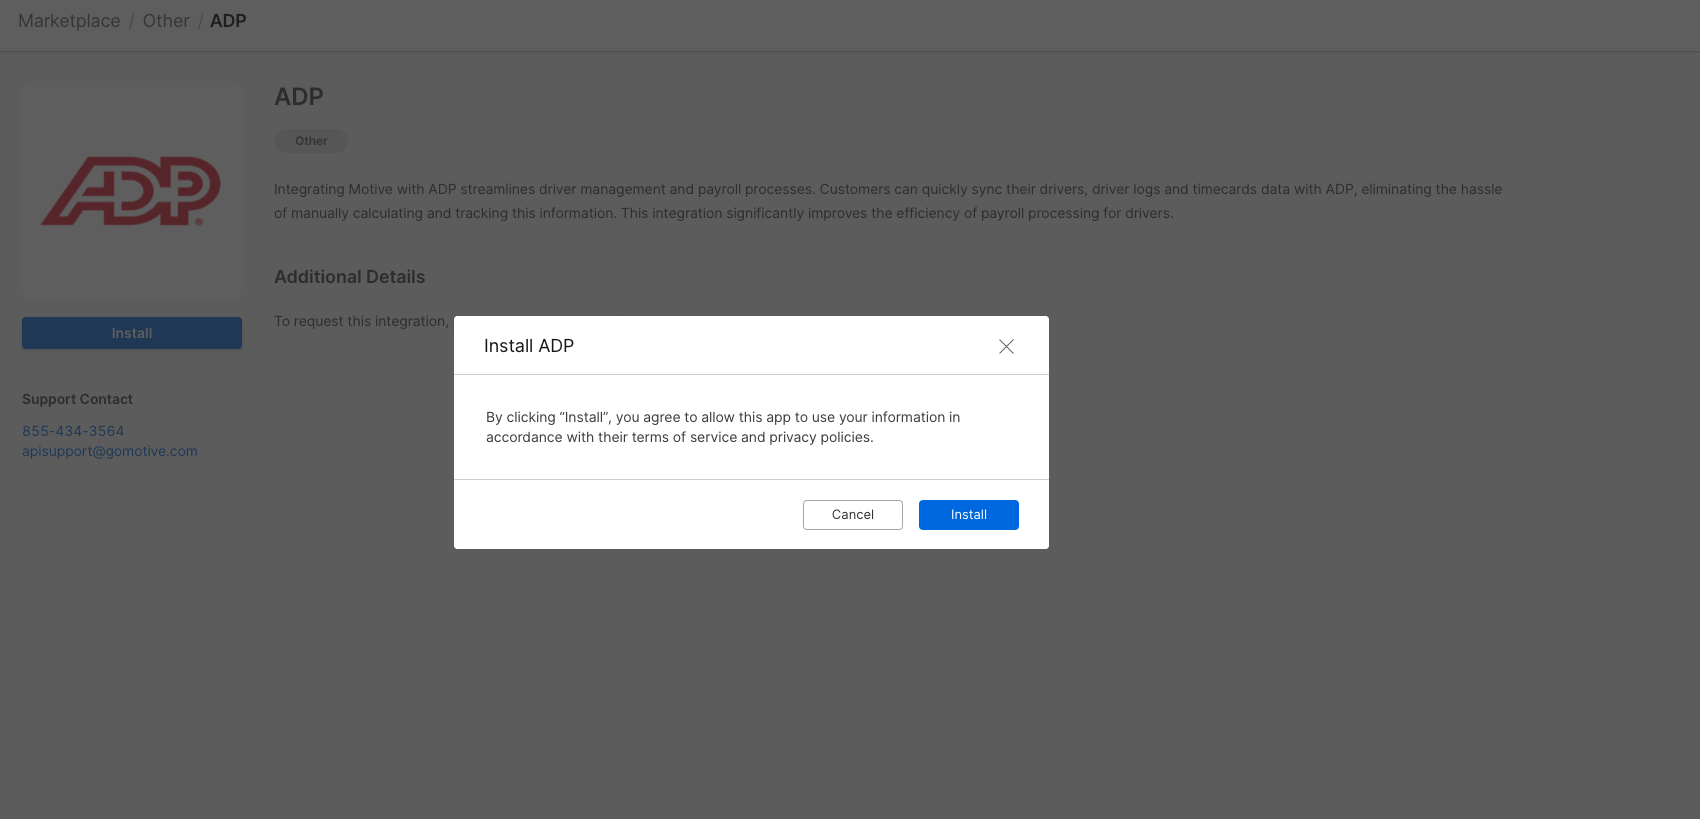Screen dimensions: 1700x819
Task: Click the Install ADP dialog title
Action: point(529,346)
